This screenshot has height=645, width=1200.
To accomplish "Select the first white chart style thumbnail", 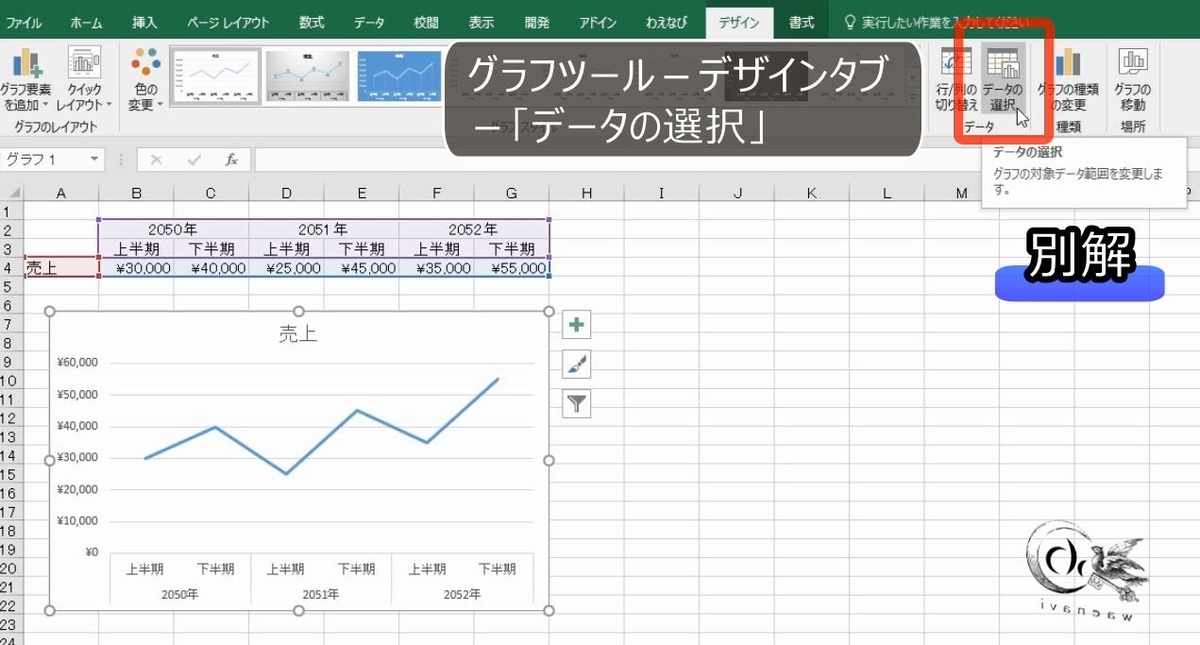I will [215, 77].
